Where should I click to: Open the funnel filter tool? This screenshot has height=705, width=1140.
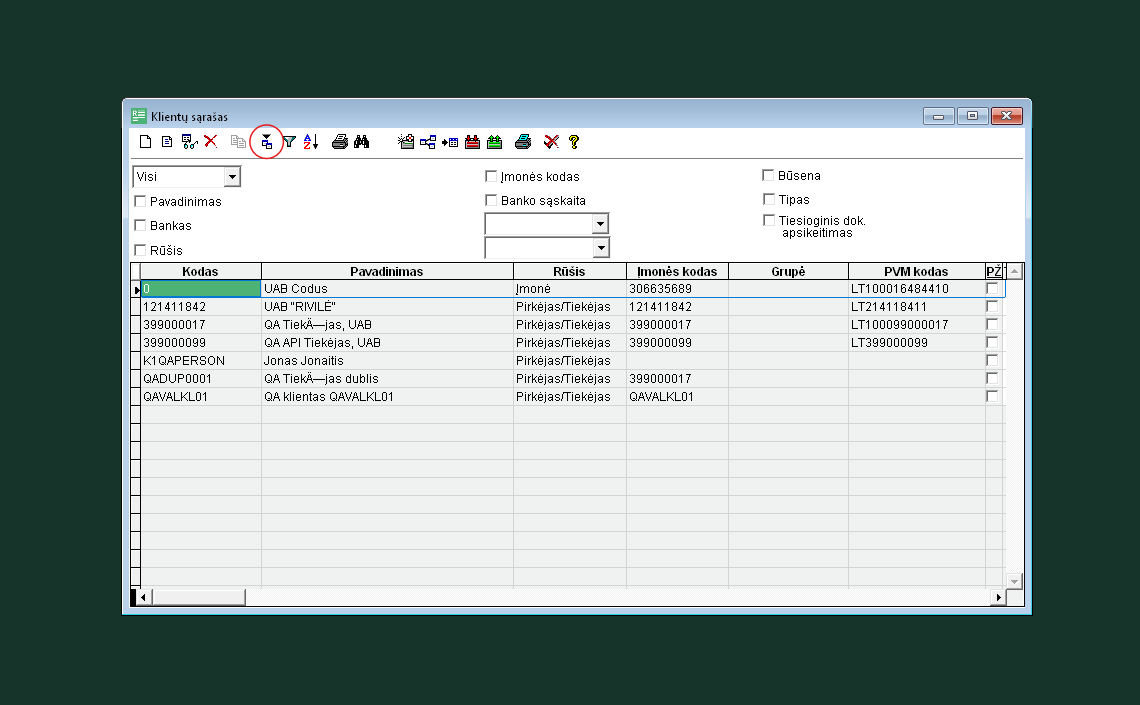coord(289,142)
